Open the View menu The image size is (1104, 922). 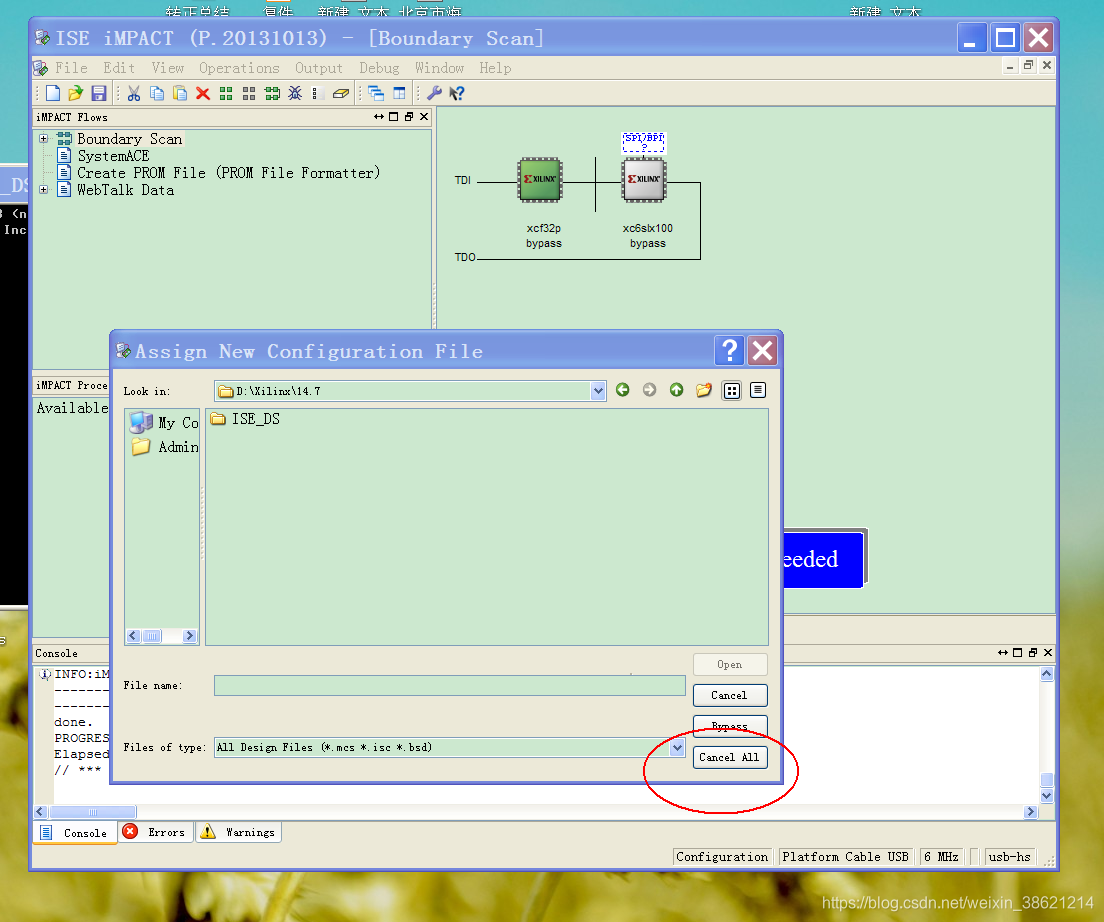click(168, 68)
